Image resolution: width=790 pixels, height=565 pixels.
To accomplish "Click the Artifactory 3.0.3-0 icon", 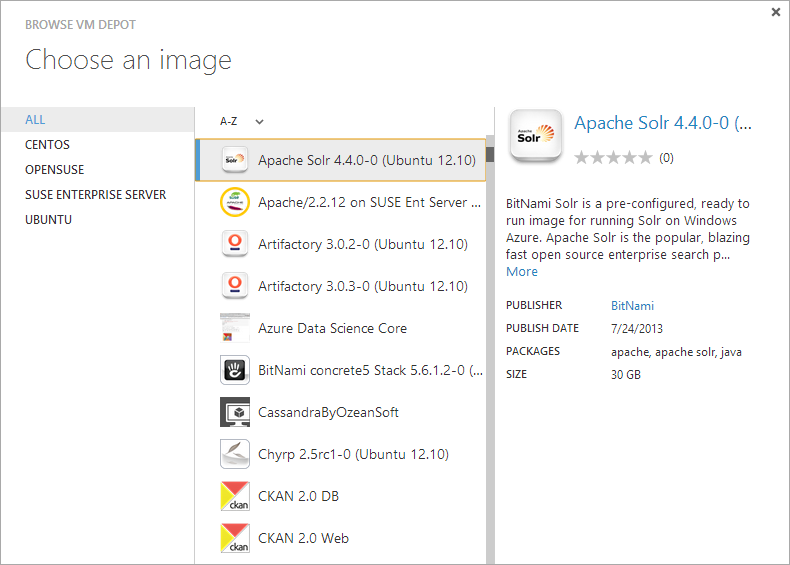I will [235, 286].
